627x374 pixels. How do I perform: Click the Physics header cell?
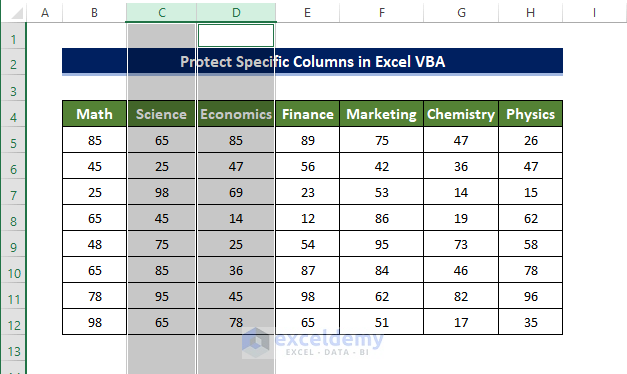point(531,114)
